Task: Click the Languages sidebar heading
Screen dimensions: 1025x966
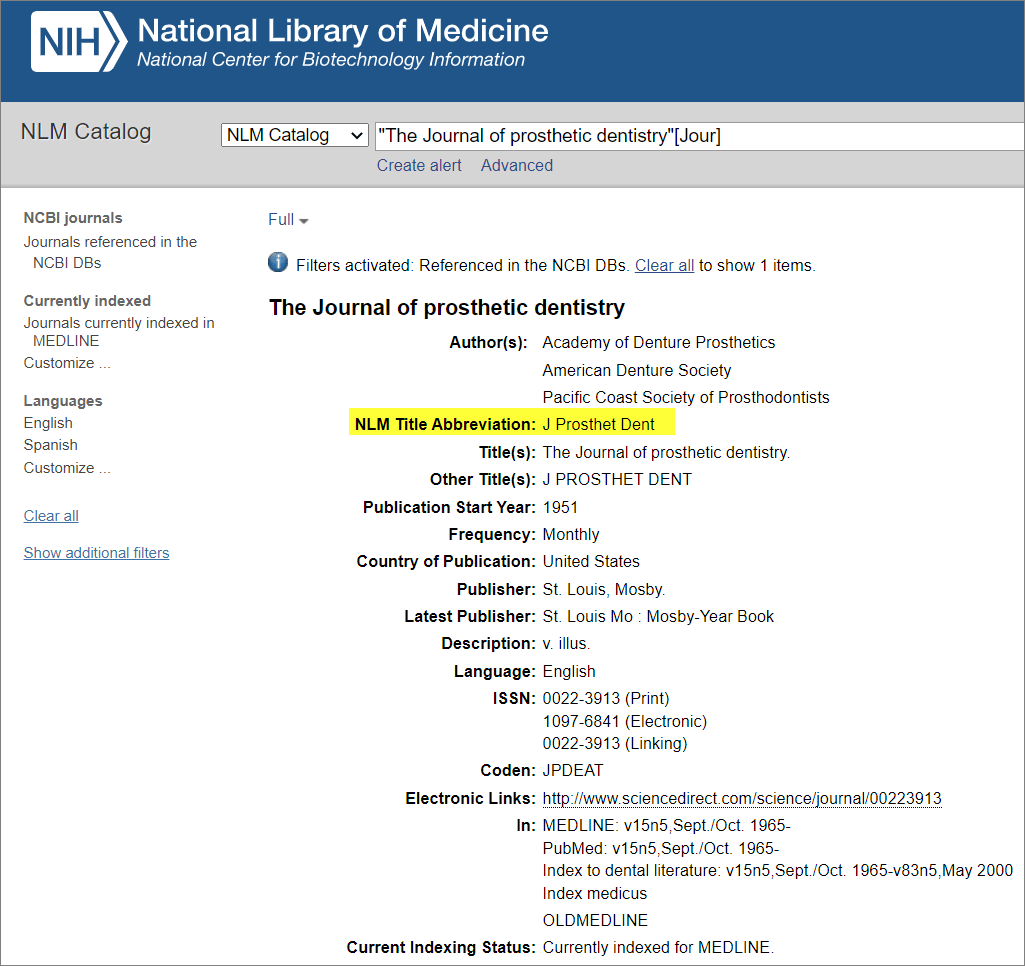Action: 63,401
